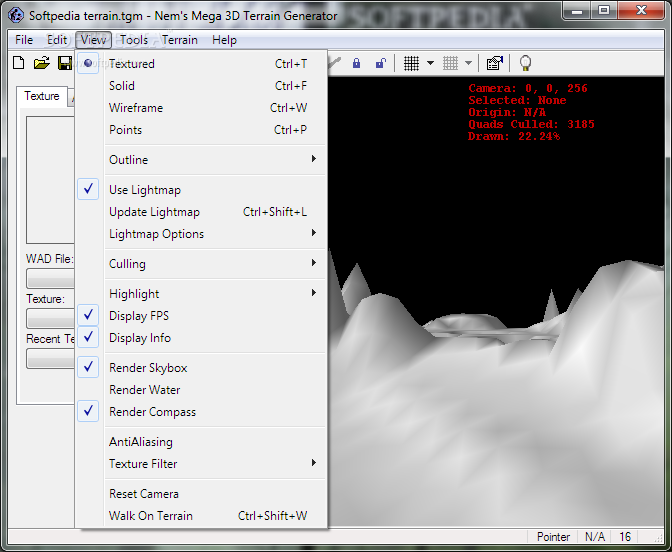The width and height of the screenshot is (672, 552).
Task: Enable AntiAliasing in View menu
Action: coord(201,441)
